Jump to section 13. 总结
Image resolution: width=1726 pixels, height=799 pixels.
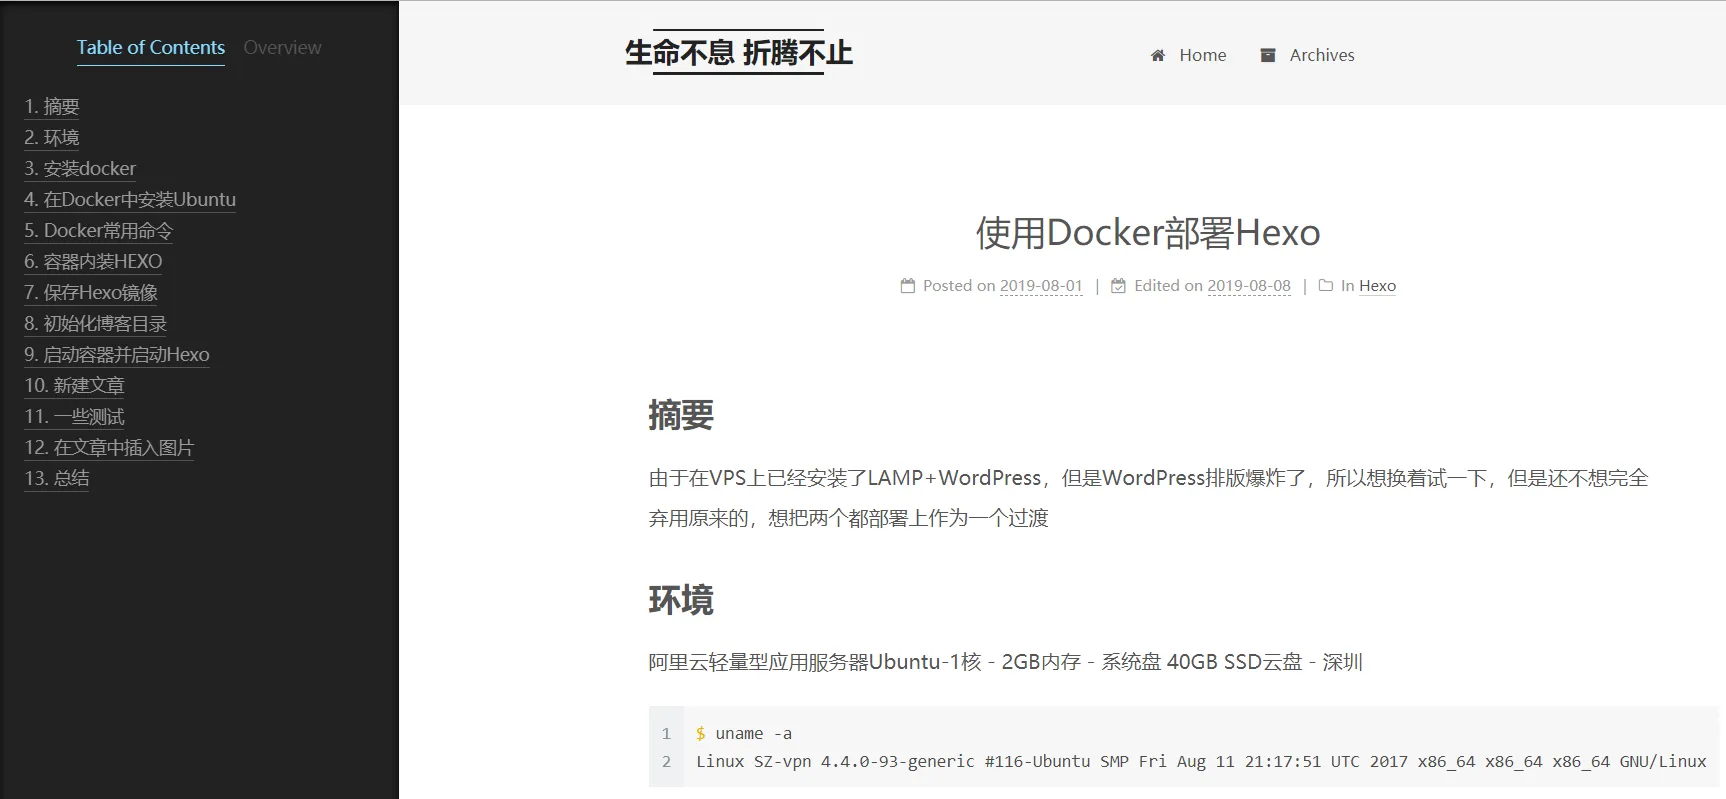point(57,479)
